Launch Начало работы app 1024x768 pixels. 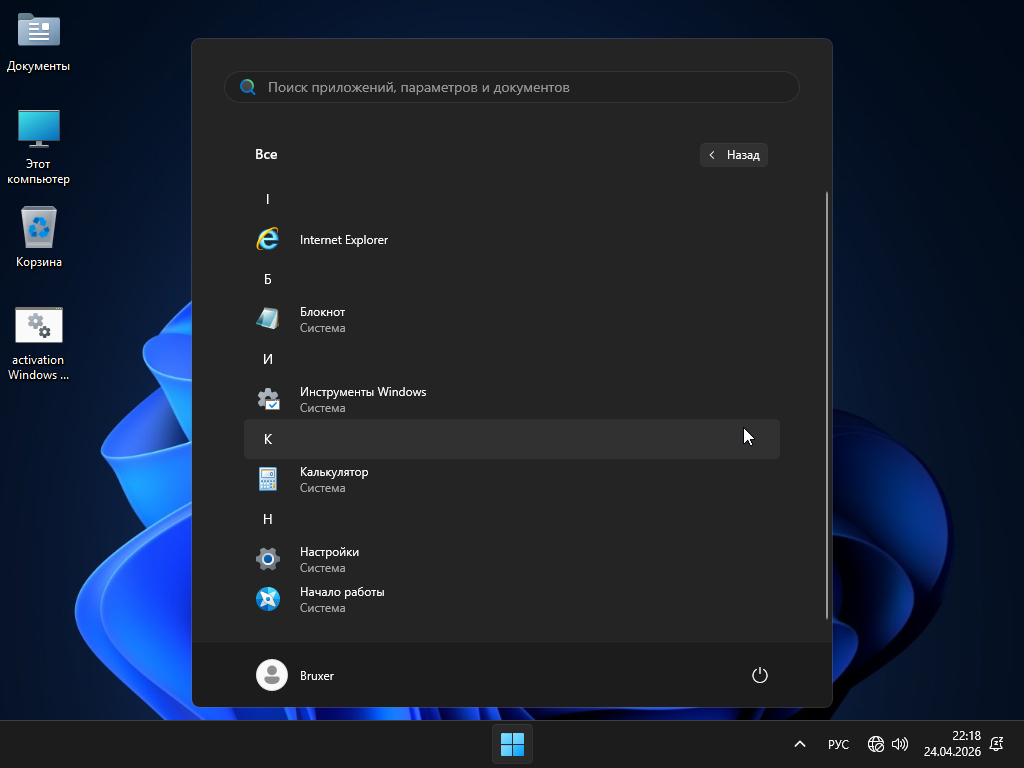click(341, 599)
